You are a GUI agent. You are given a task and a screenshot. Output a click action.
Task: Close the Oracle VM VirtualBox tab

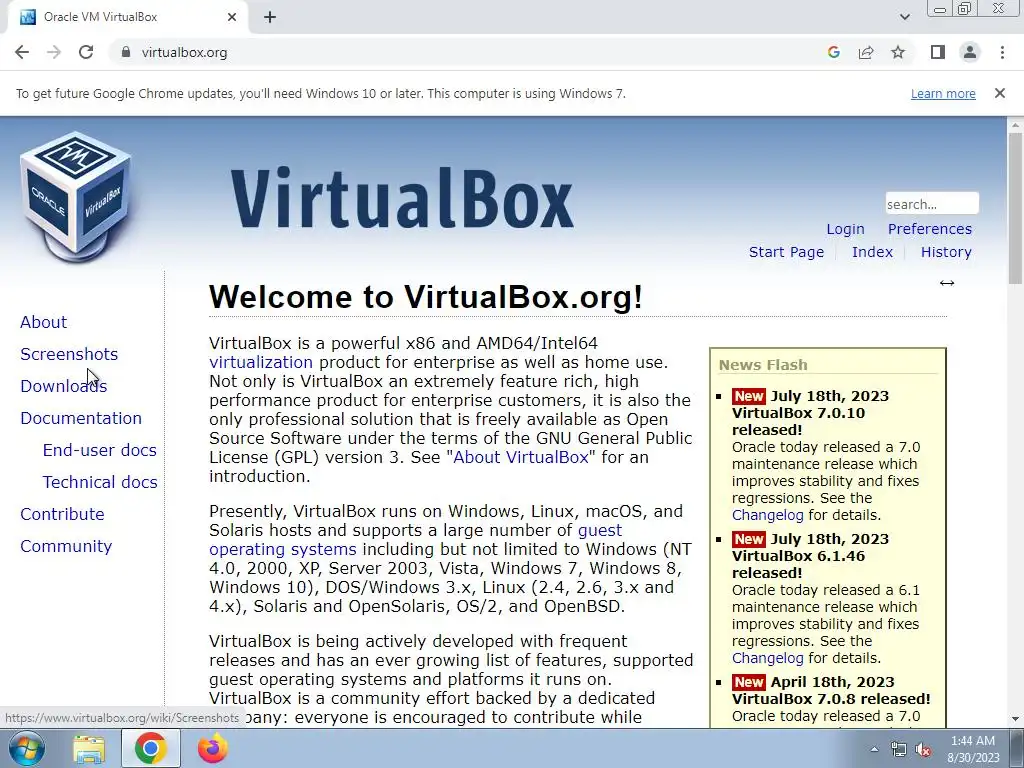[x=232, y=18]
